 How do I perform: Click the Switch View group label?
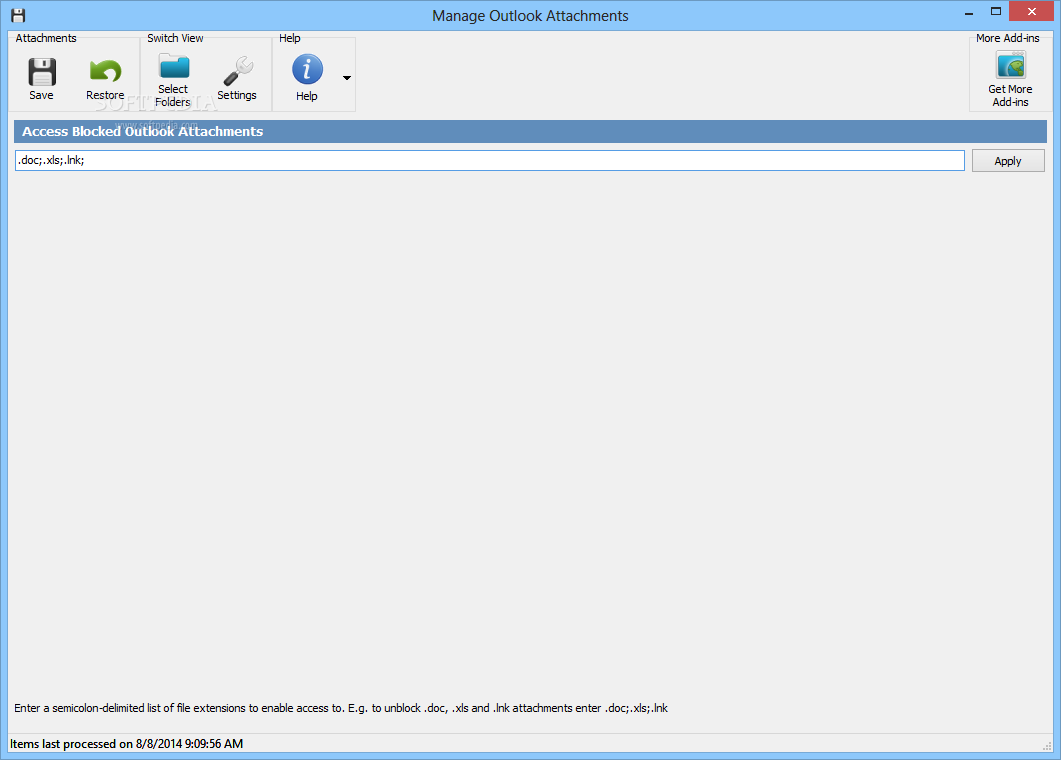point(175,38)
